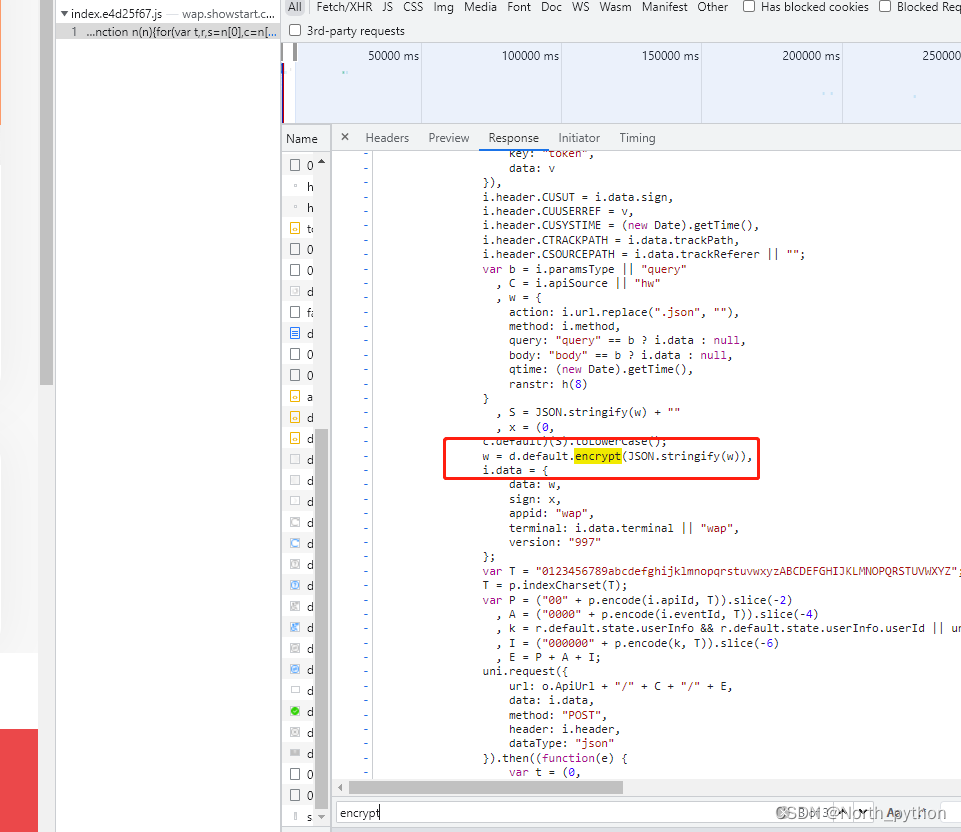Click the green image icon in the request list
Image resolution: width=961 pixels, height=832 pixels.
[295, 711]
